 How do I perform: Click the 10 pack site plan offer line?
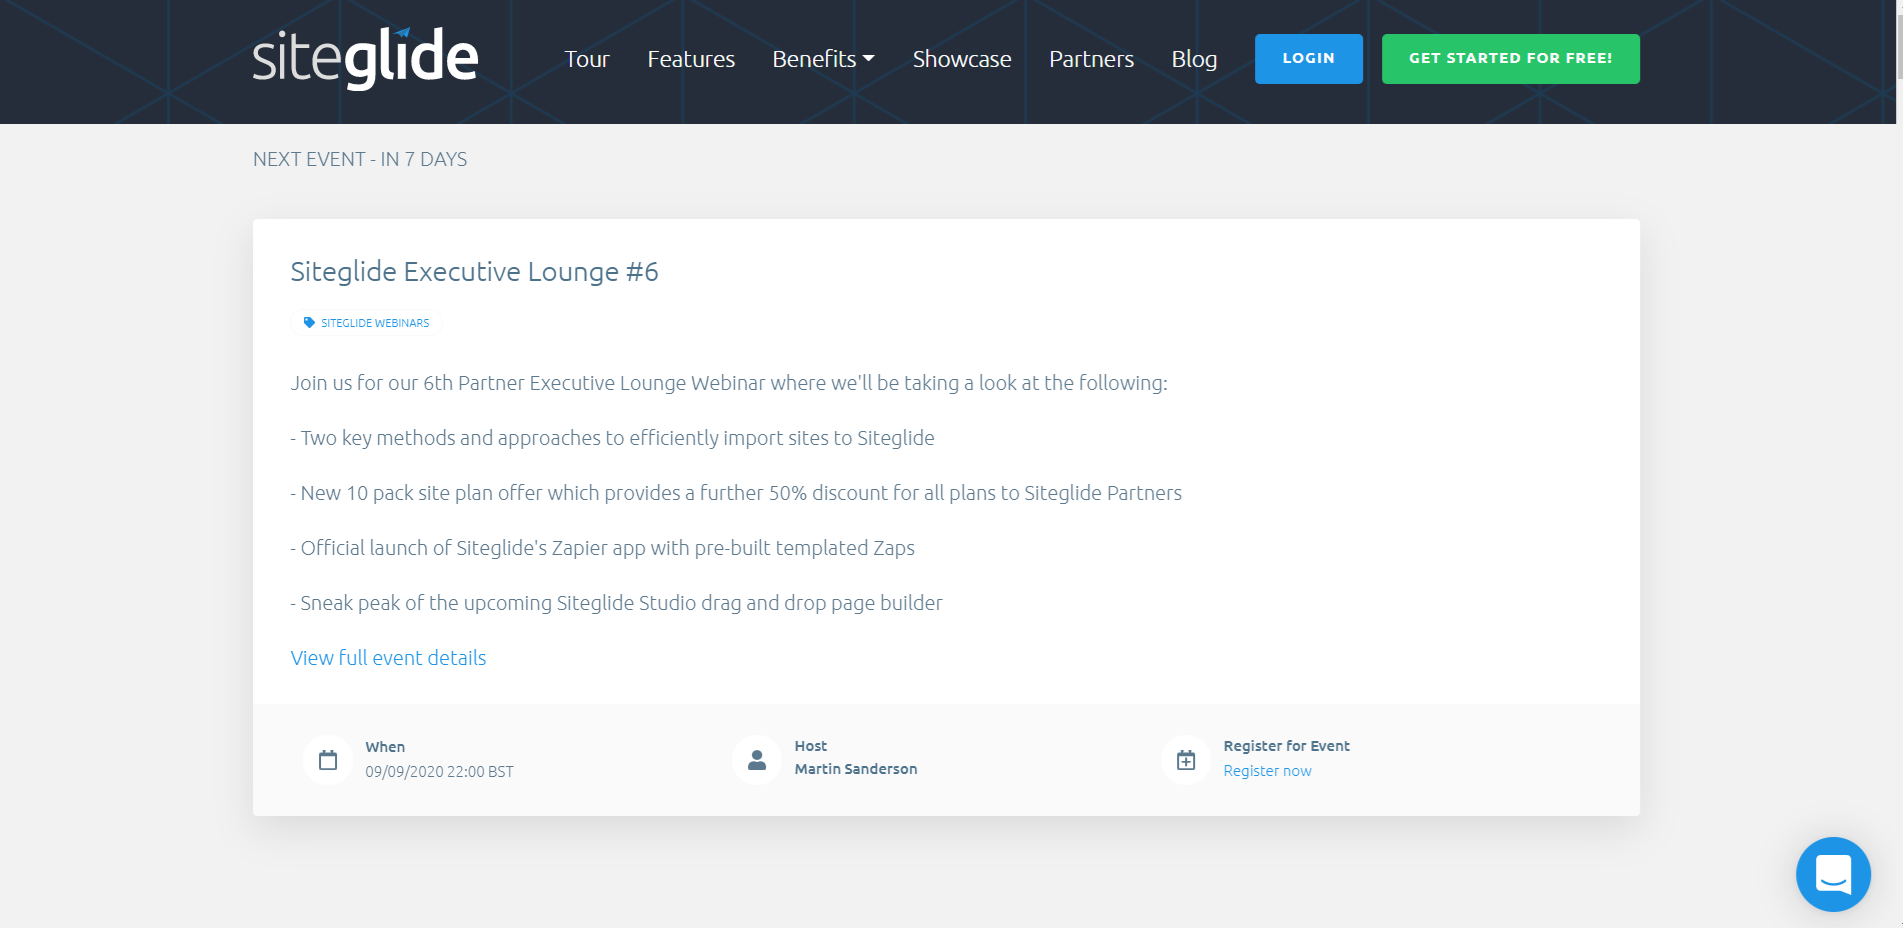click(x=736, y=493)
